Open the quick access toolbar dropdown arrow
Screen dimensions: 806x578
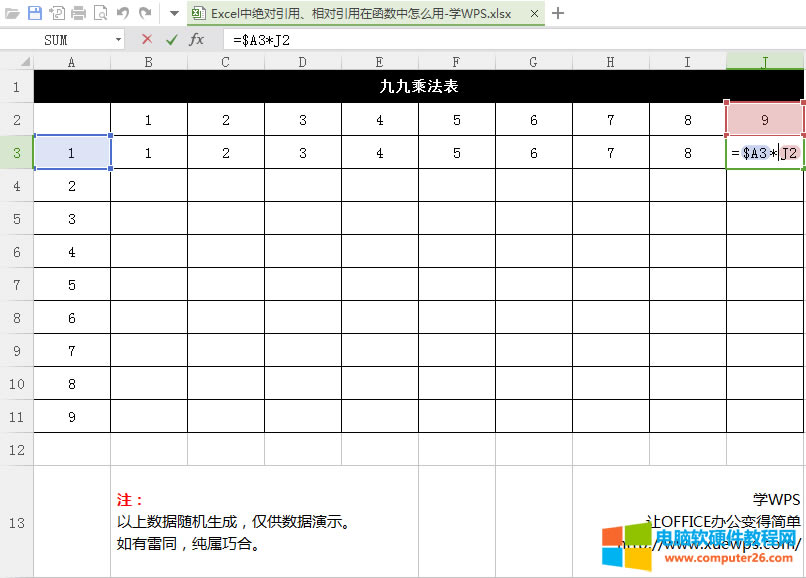[x=174, y=13]
